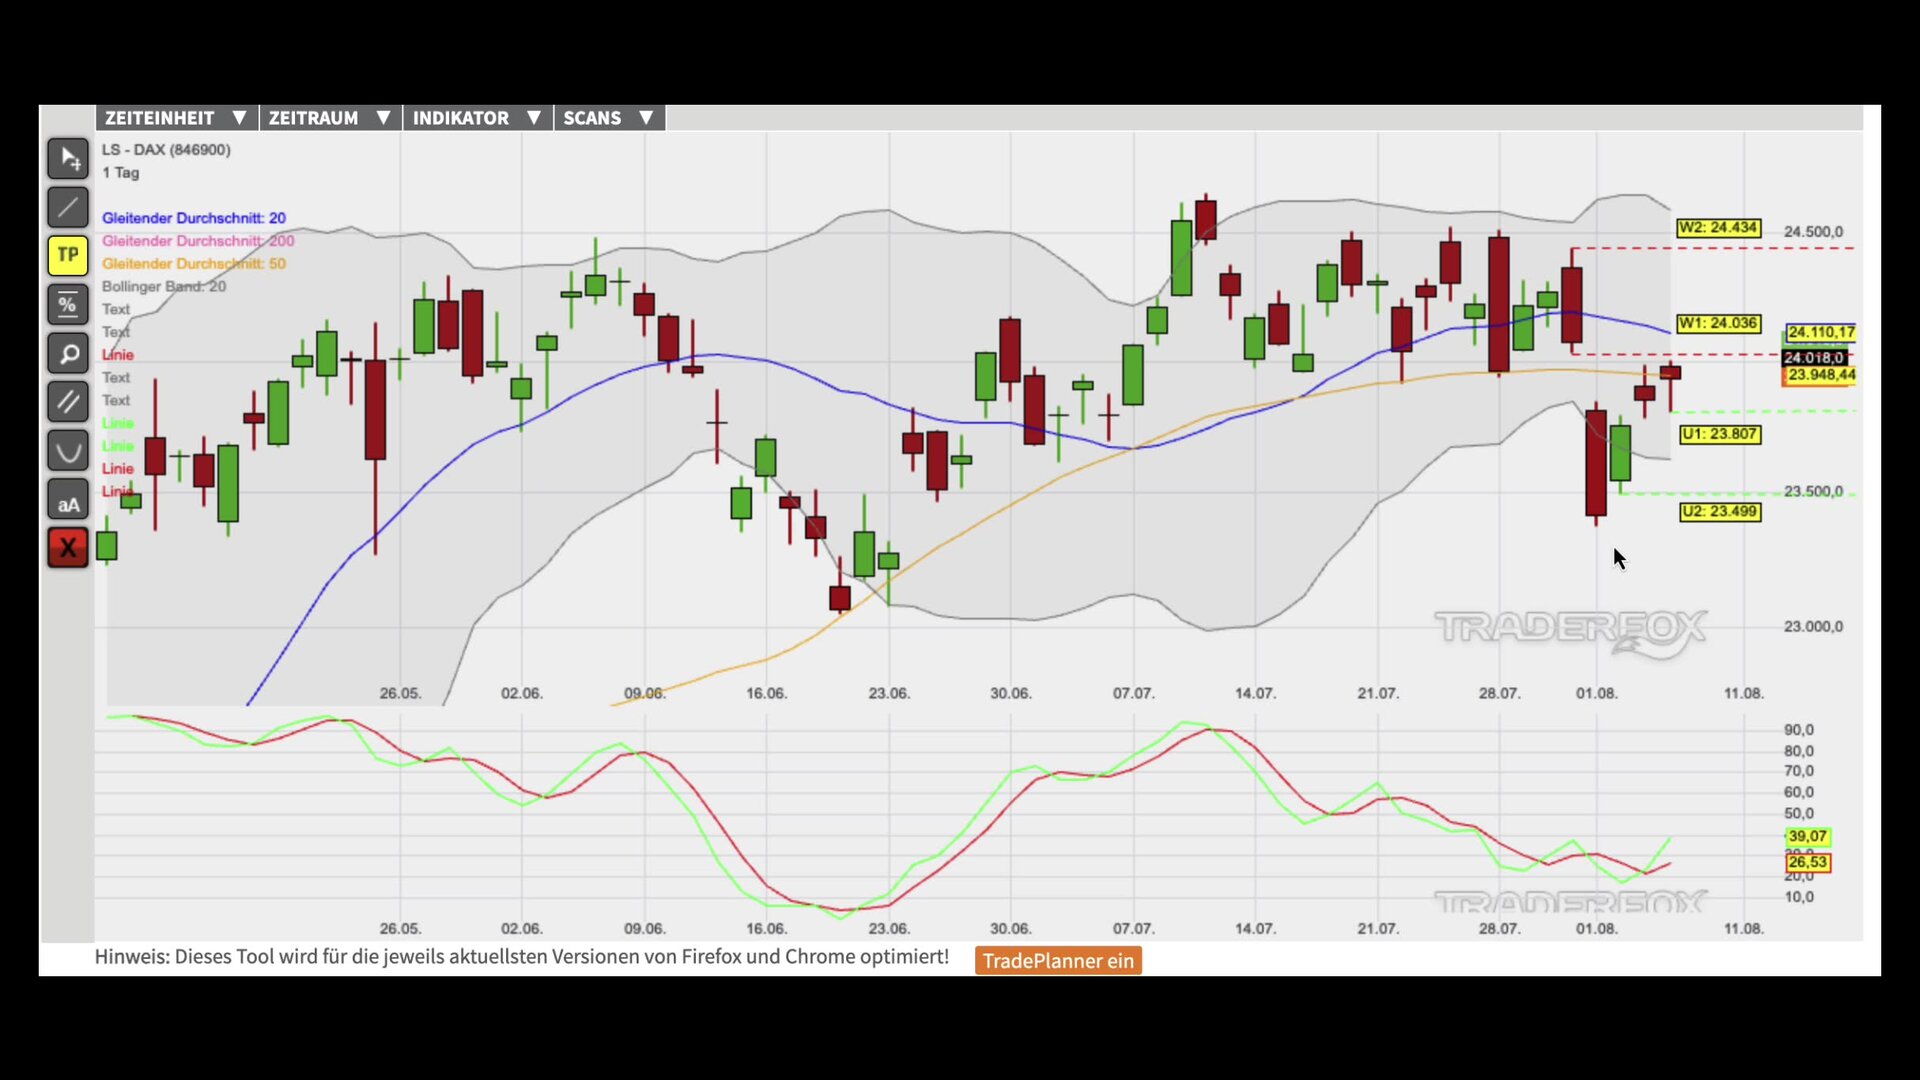Open the ZEITEINHEIT dropdown menu
1920x1080 pixels.
pos(177,118)
